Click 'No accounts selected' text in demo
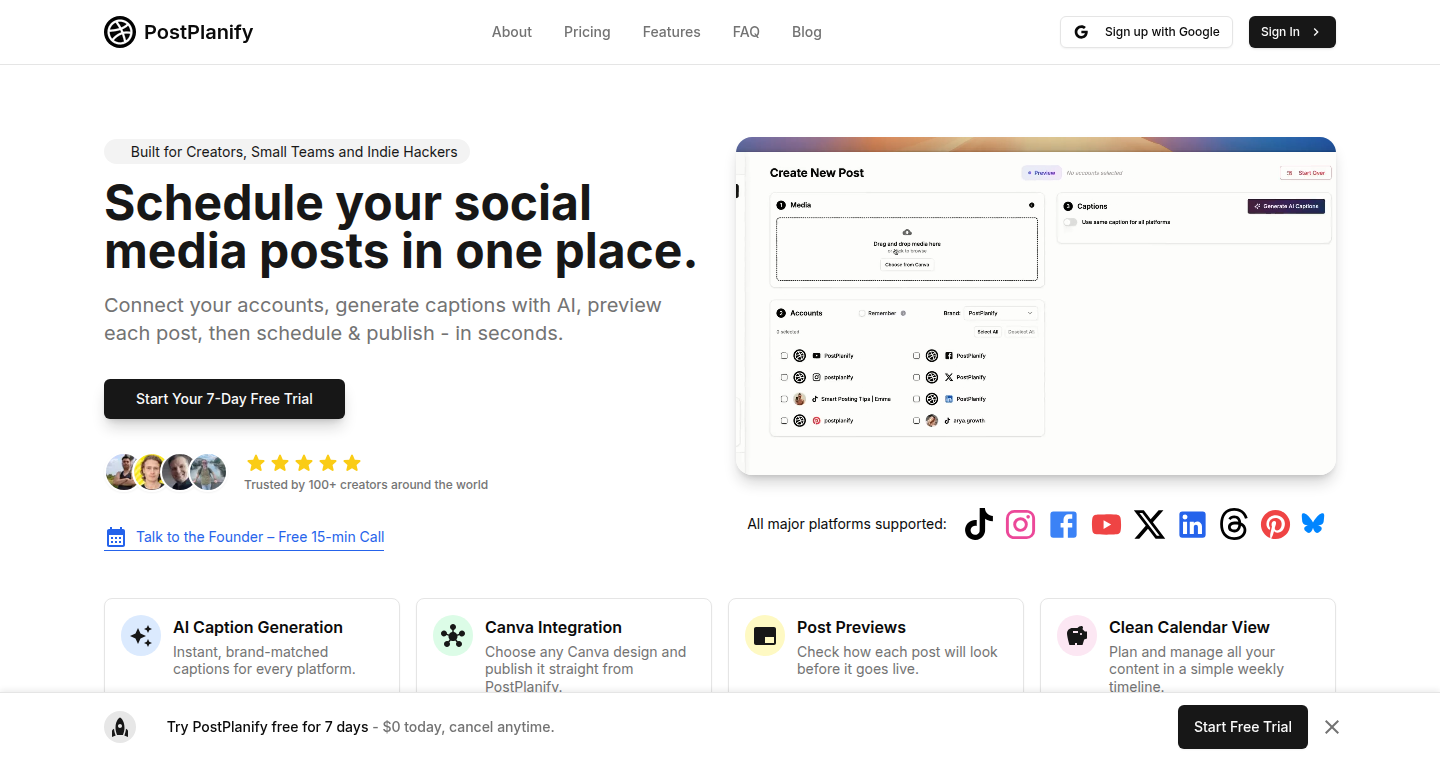This screenshot has width=1440, height=761. 1094,173
